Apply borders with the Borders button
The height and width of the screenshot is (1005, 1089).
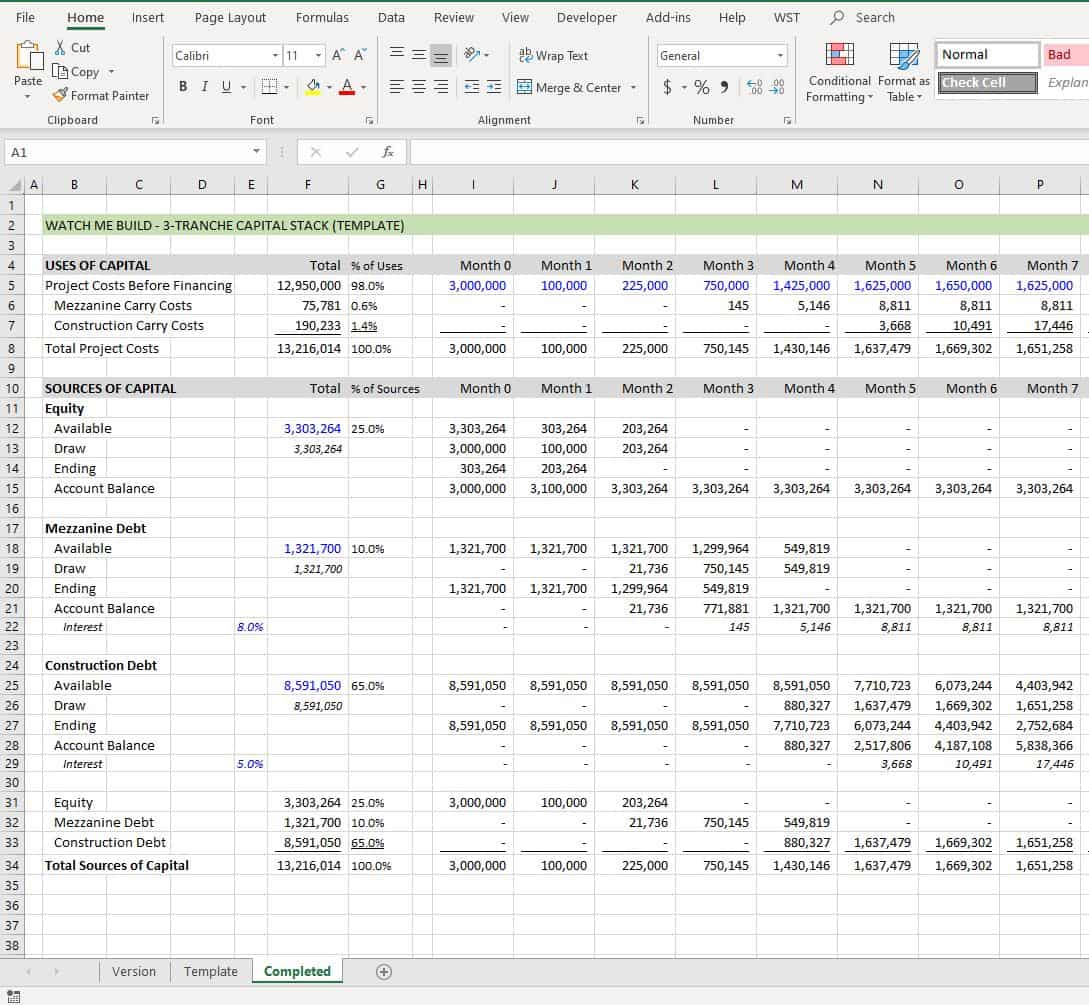(x=269, y=87)
